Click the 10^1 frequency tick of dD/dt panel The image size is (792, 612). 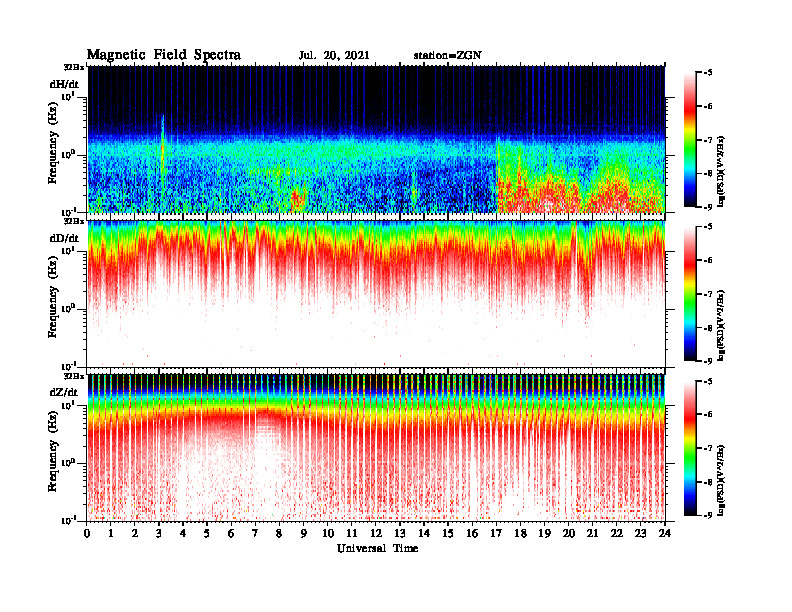(x=67, y=251)
